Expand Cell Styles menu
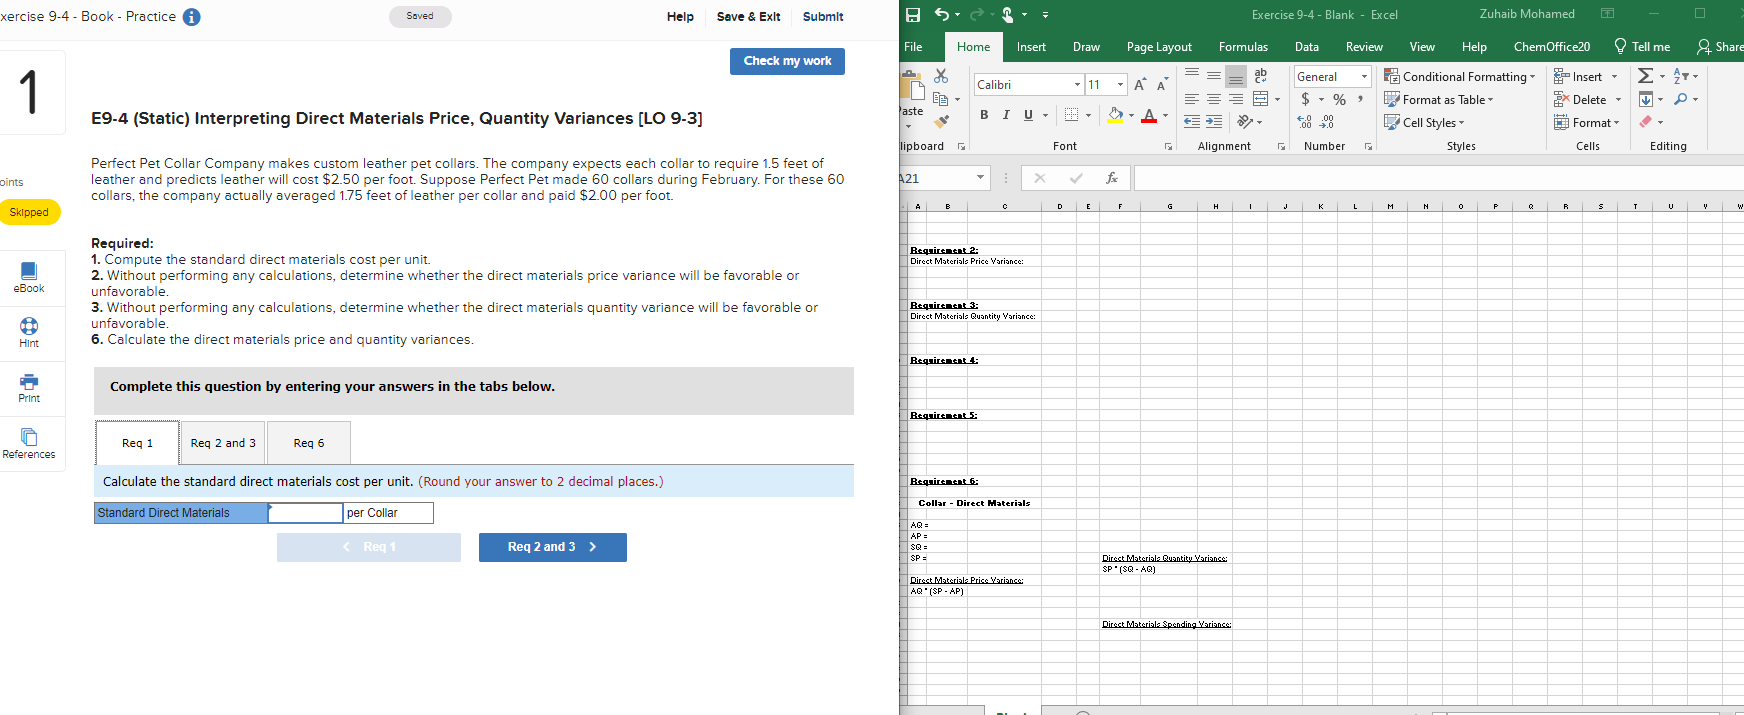1744x715 pixels. pos(1424,123)
